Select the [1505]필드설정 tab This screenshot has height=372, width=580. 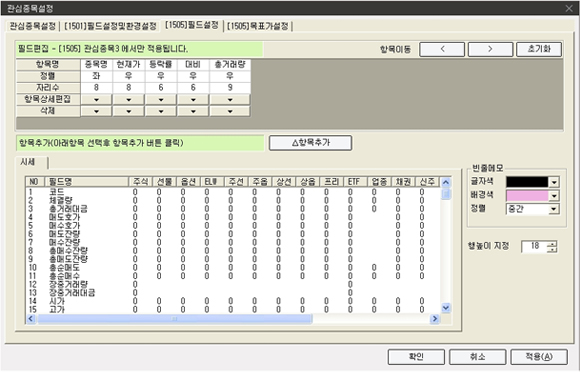pyautogui.click(x=192, y=25)
